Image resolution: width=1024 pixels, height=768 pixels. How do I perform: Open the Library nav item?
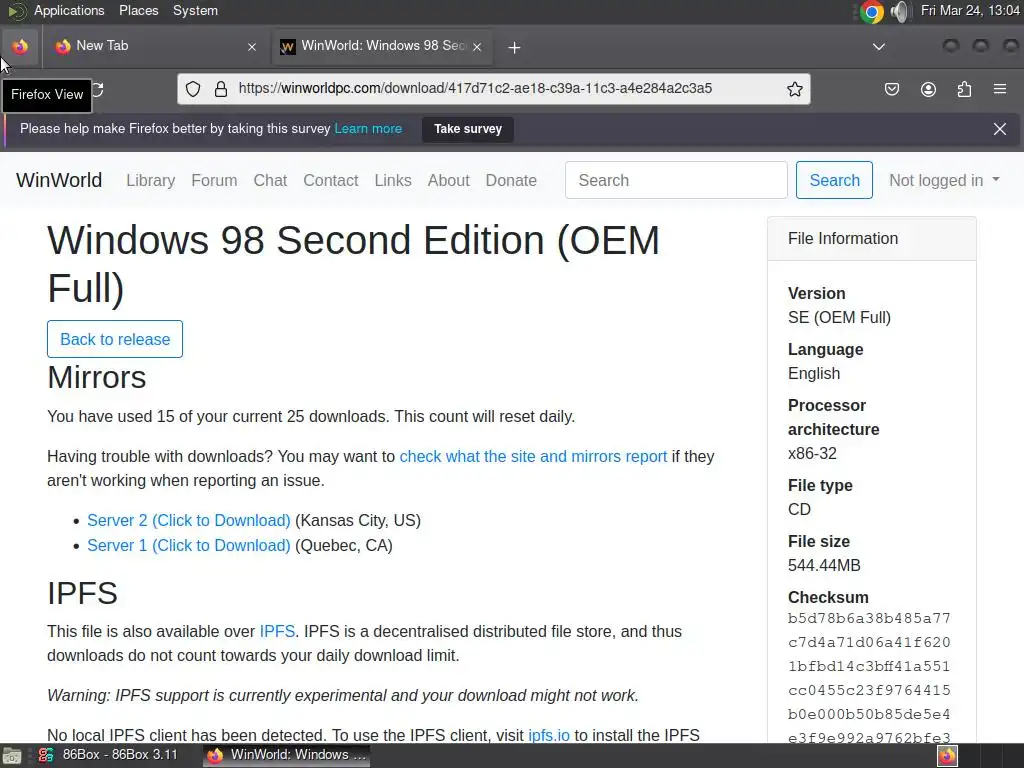tap(151, 180)
